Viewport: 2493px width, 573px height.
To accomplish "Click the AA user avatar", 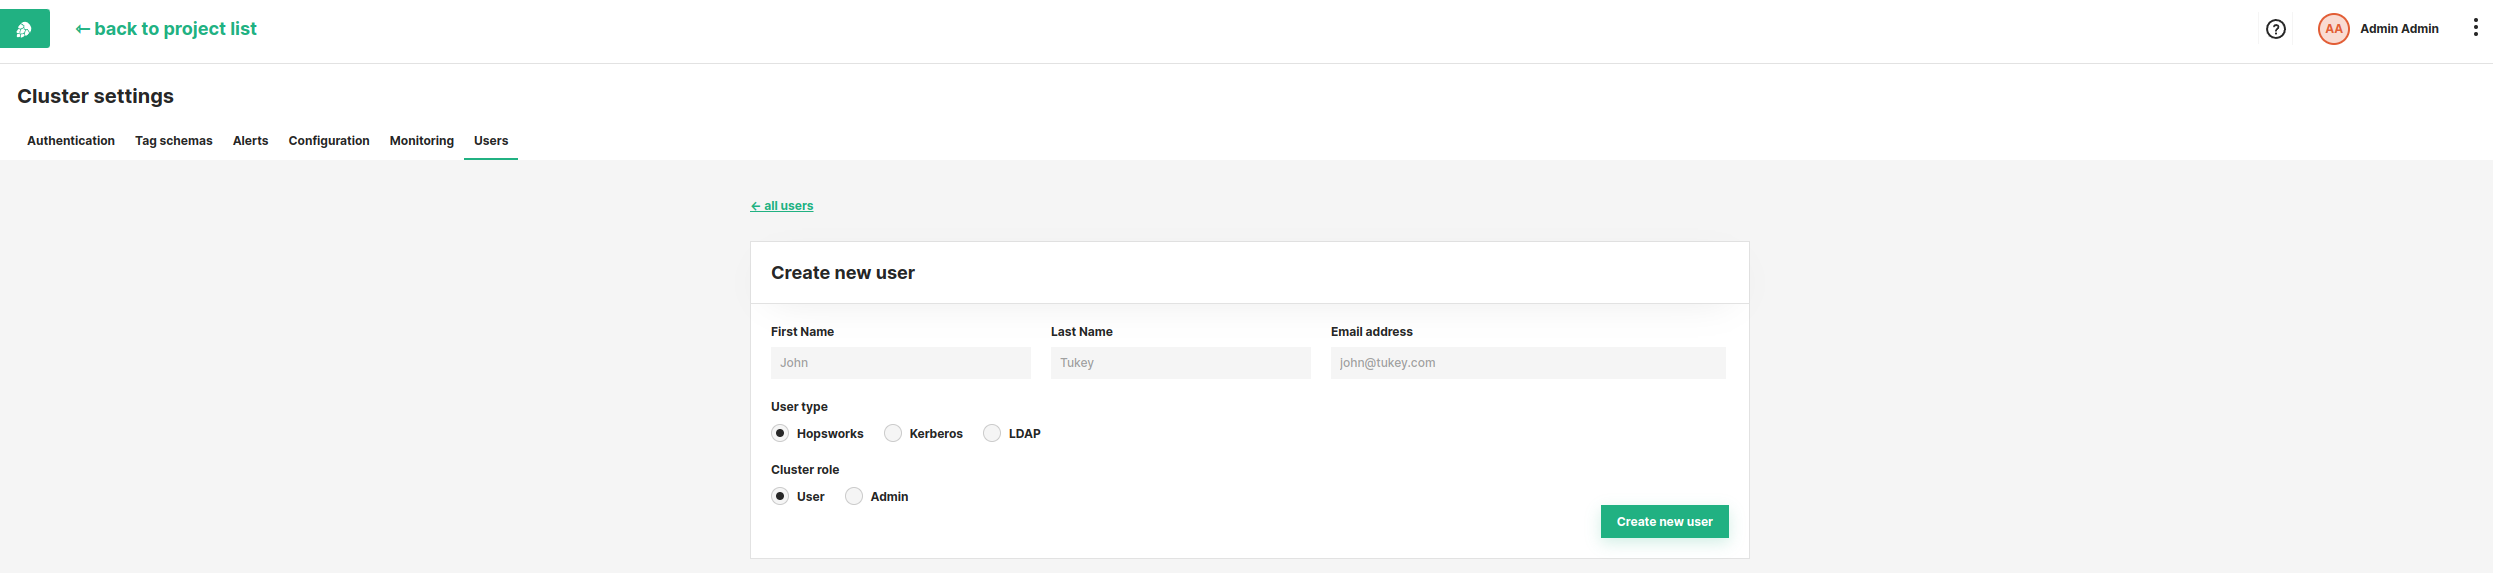I will 2333,29.
